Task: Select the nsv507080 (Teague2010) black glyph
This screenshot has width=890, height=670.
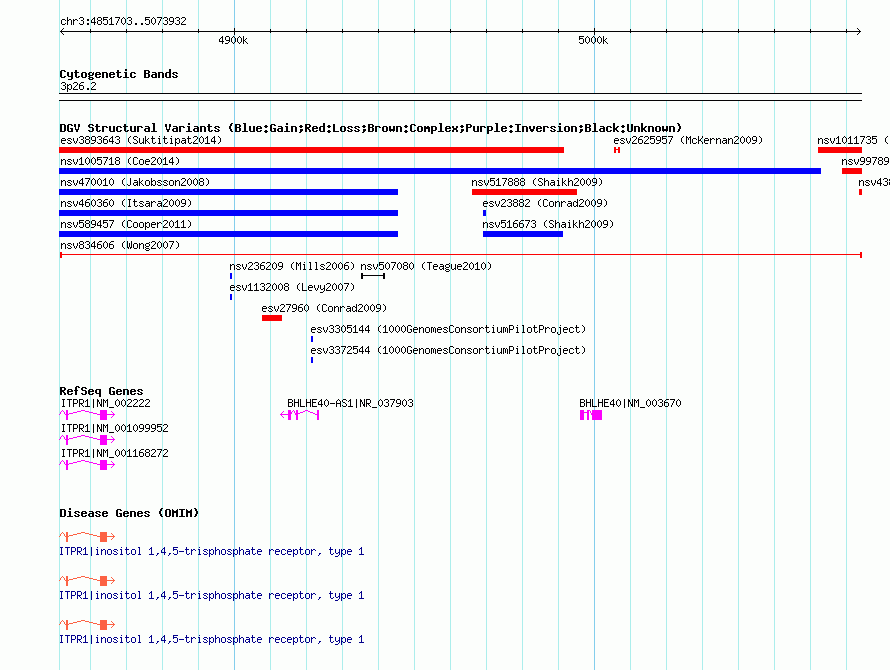Action: click(373, 276)
